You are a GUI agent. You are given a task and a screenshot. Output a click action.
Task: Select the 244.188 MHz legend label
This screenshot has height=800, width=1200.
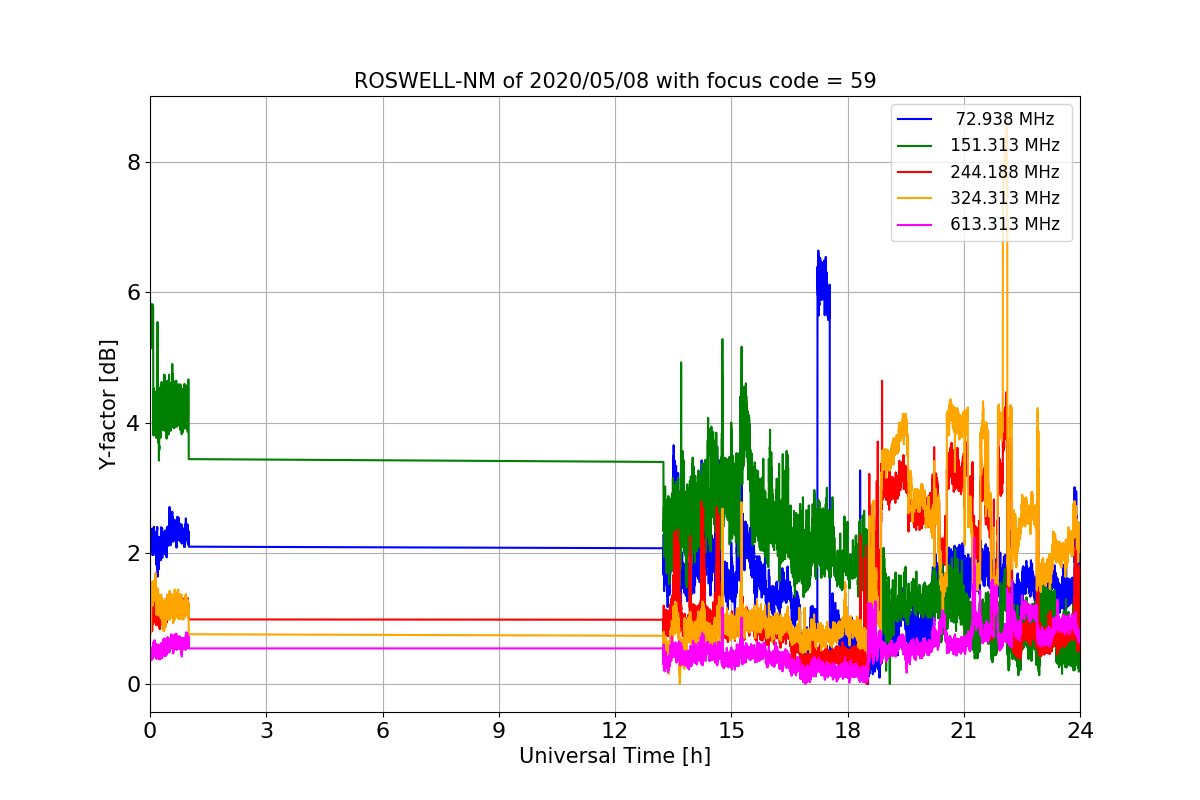pyautogui.click(x=1005, y=172)
